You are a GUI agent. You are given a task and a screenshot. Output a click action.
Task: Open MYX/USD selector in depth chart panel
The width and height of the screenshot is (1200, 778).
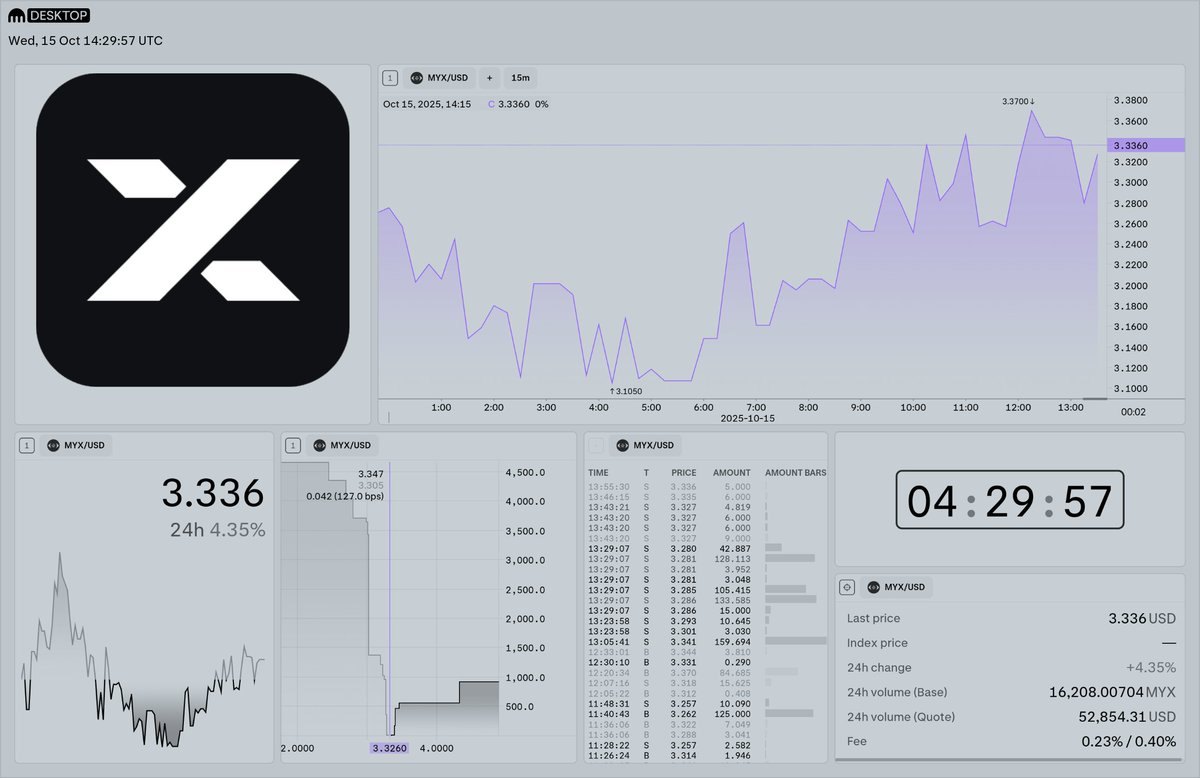342,445
